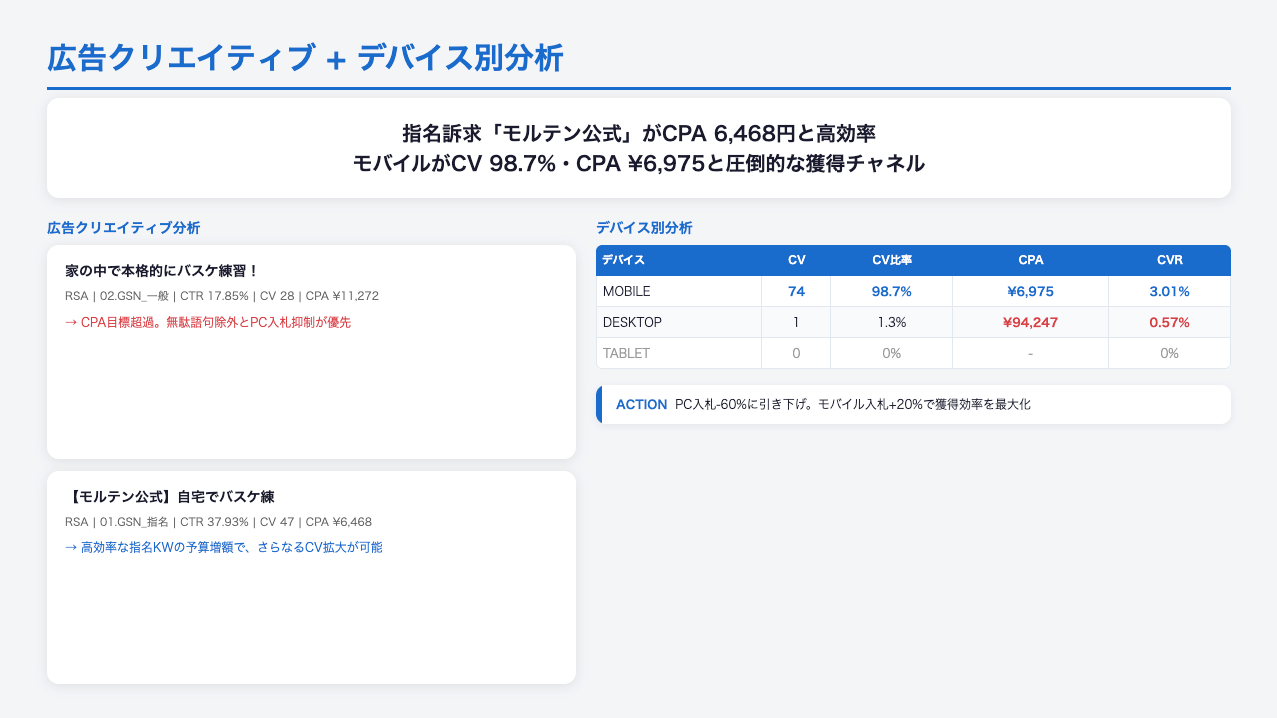Click the CV比率 column header

(891, 260)
